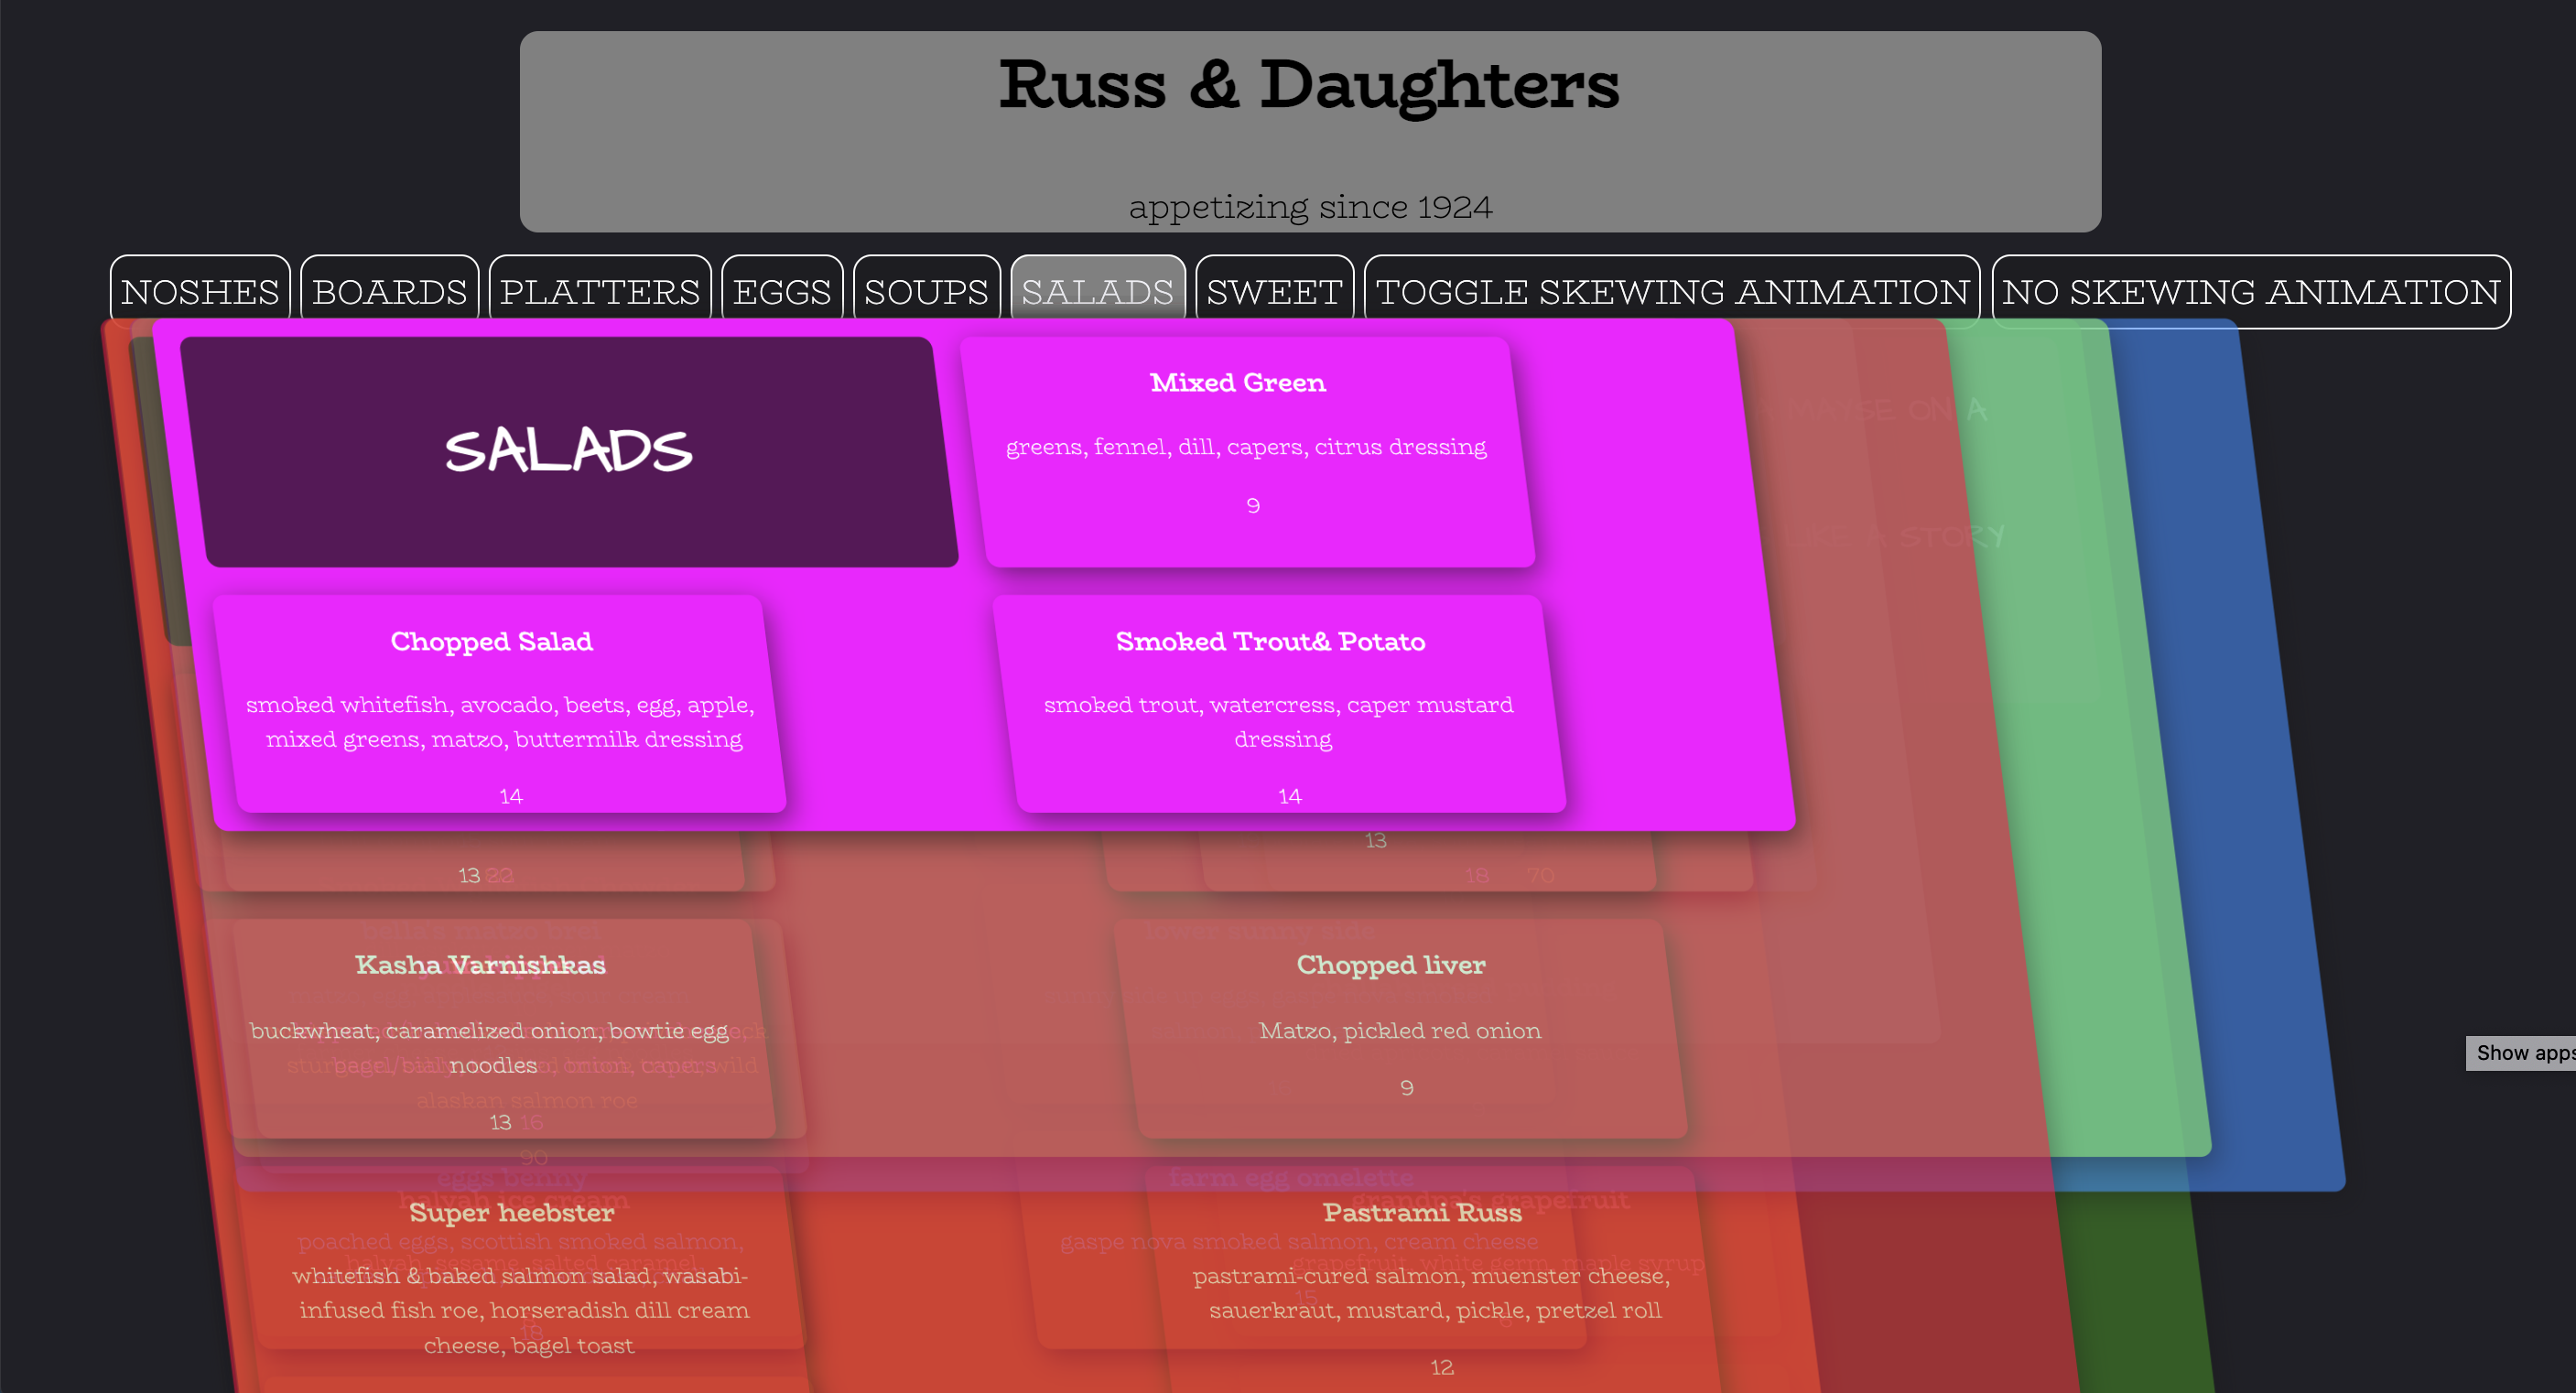The image size is (2576, 1393).
Task: Click the active SALADS tab
Action: 1097,291
